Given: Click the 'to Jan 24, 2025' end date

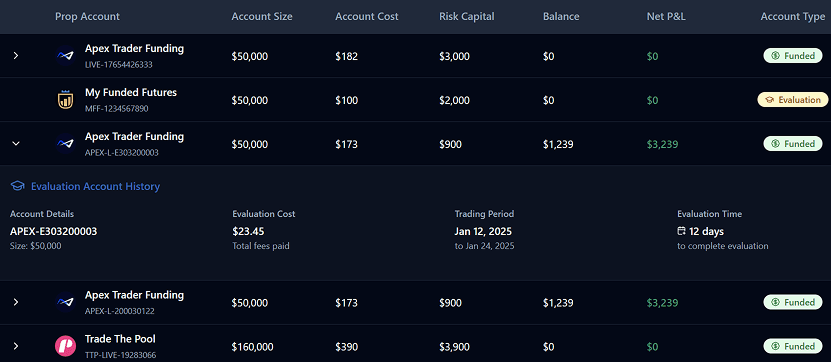Looking at the screenshot, I should click(484, 246).
